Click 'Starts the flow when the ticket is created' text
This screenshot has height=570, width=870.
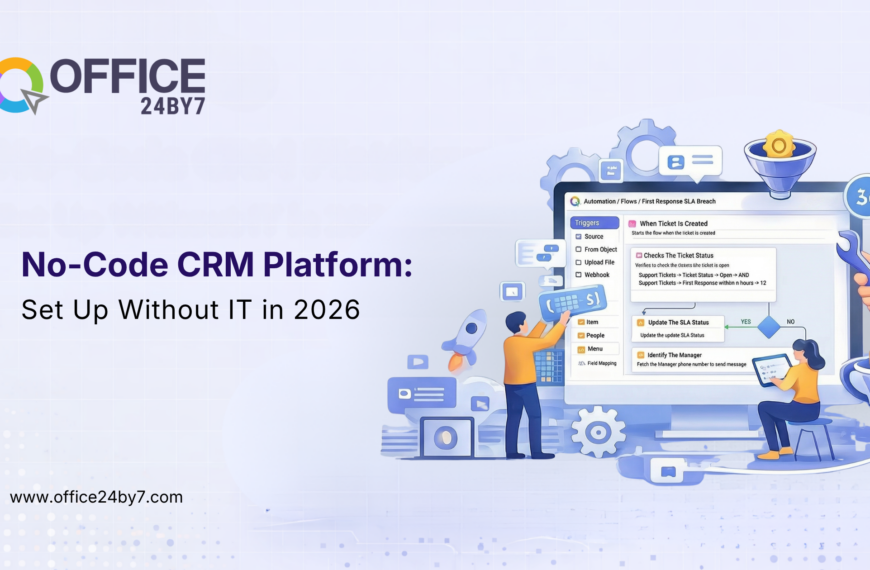(673, 233)
